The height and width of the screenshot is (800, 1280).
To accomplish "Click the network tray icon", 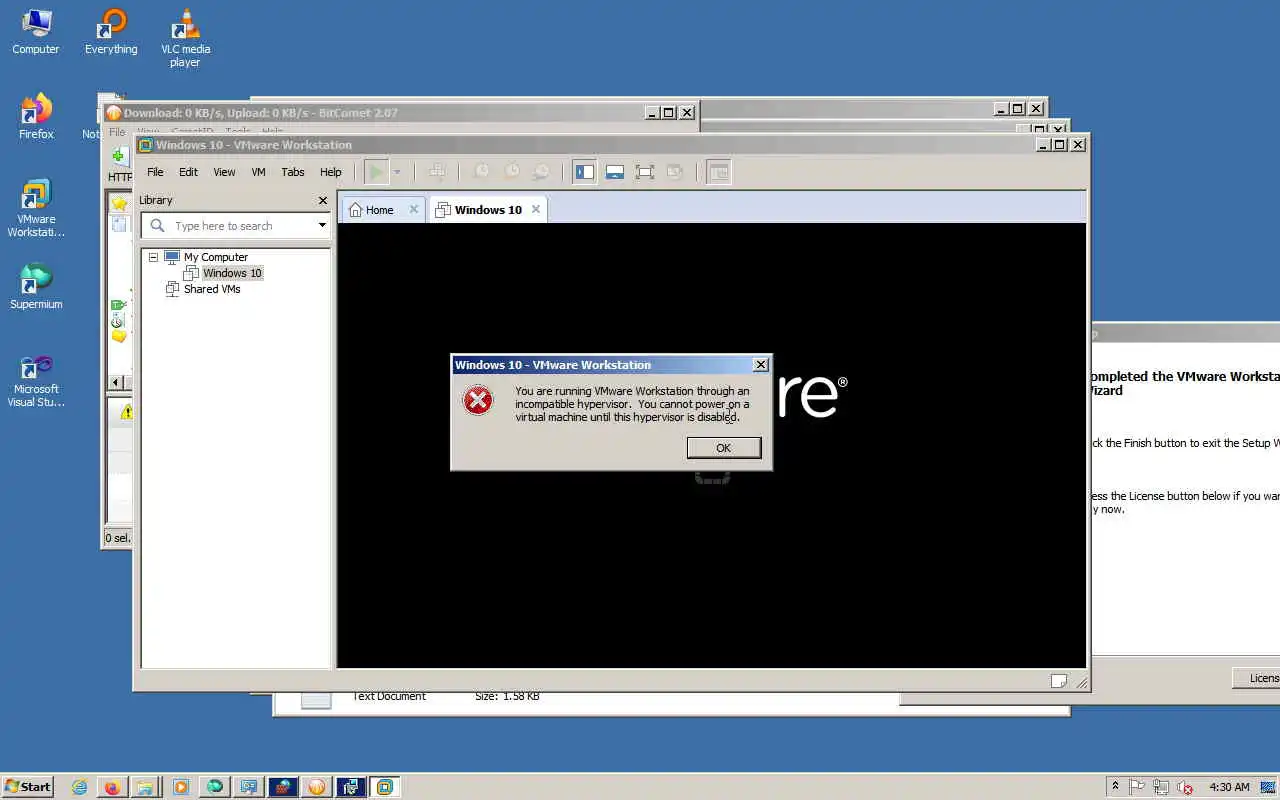I will [1161, 787].
